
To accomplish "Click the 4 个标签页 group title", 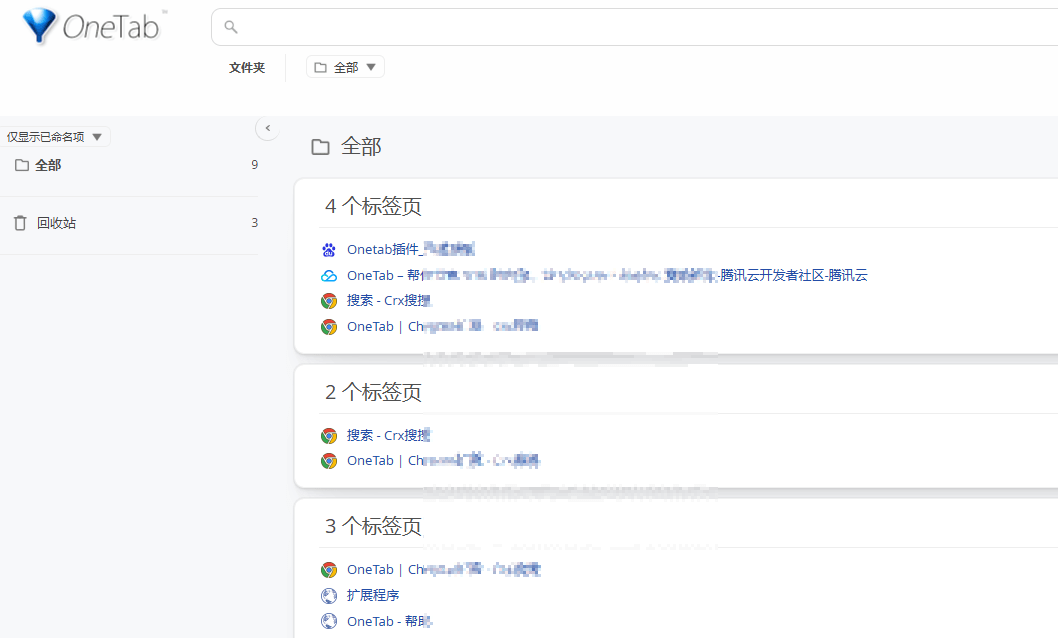I will pyautogui.click(x=373, y=206).
